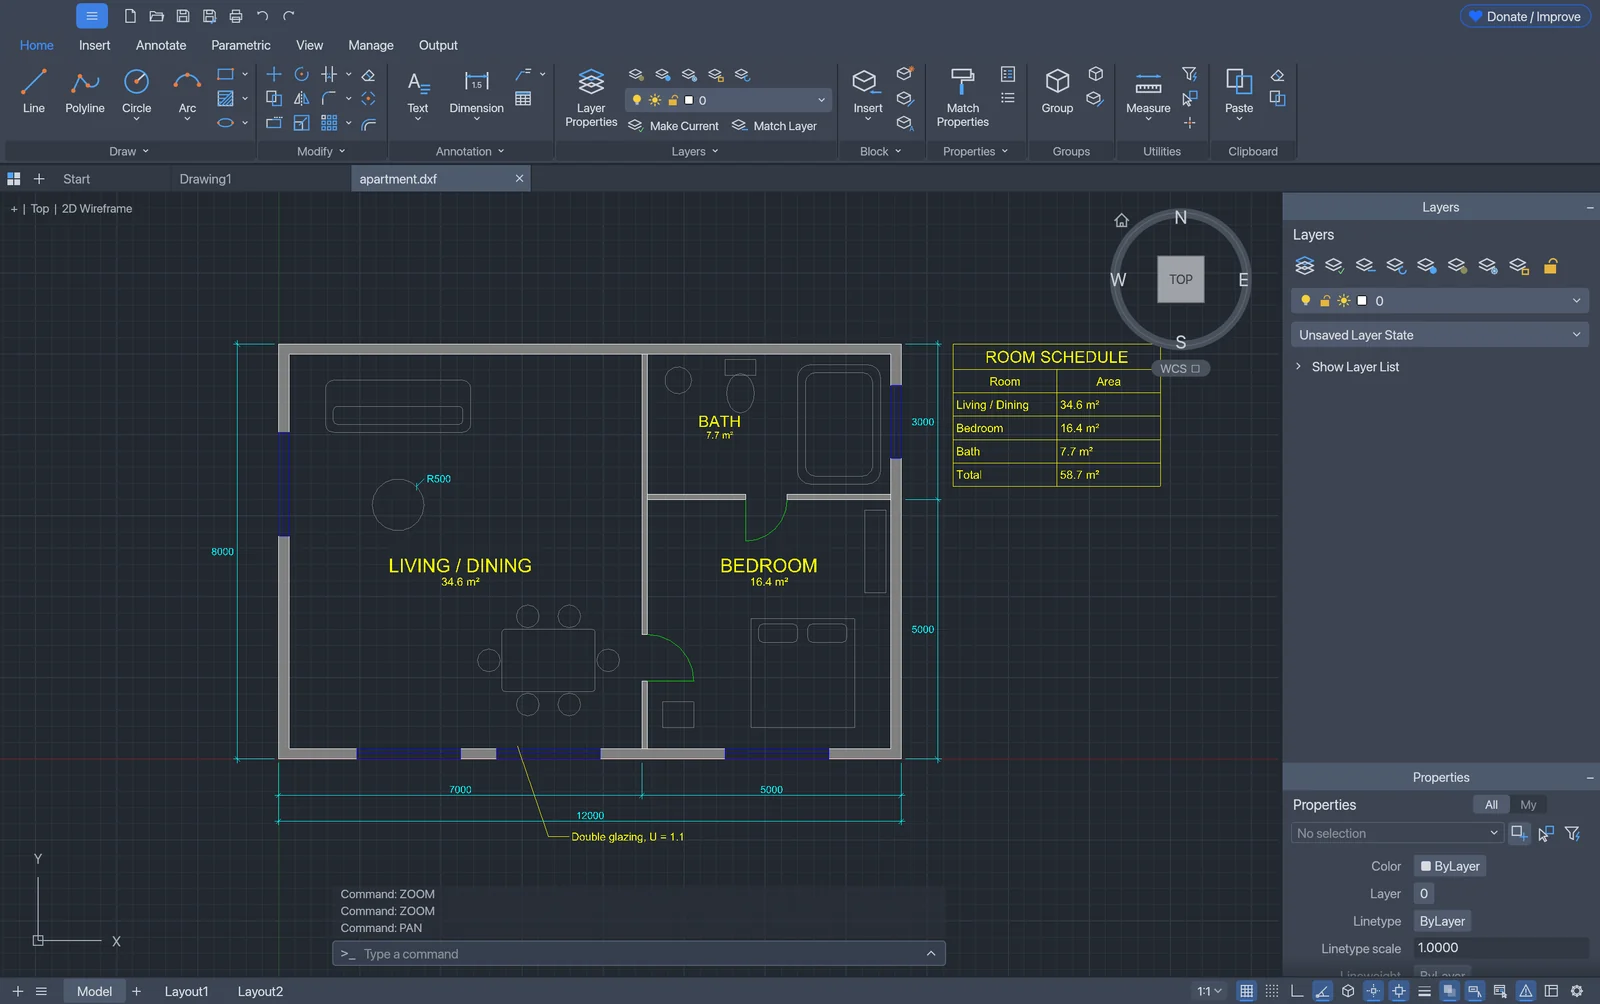Choose the Rectangle draw tool

pos(226,74)
